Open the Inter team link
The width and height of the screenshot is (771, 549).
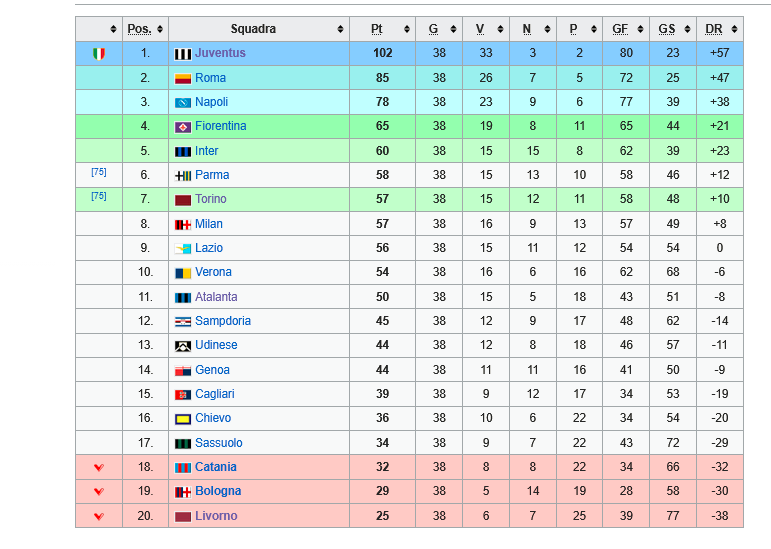point(206,151)
